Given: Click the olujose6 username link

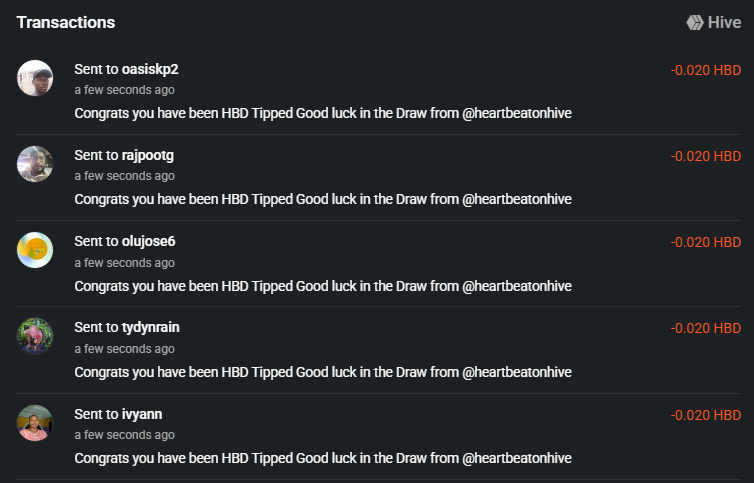Looking at the screenshot, I should click(148, 241).
